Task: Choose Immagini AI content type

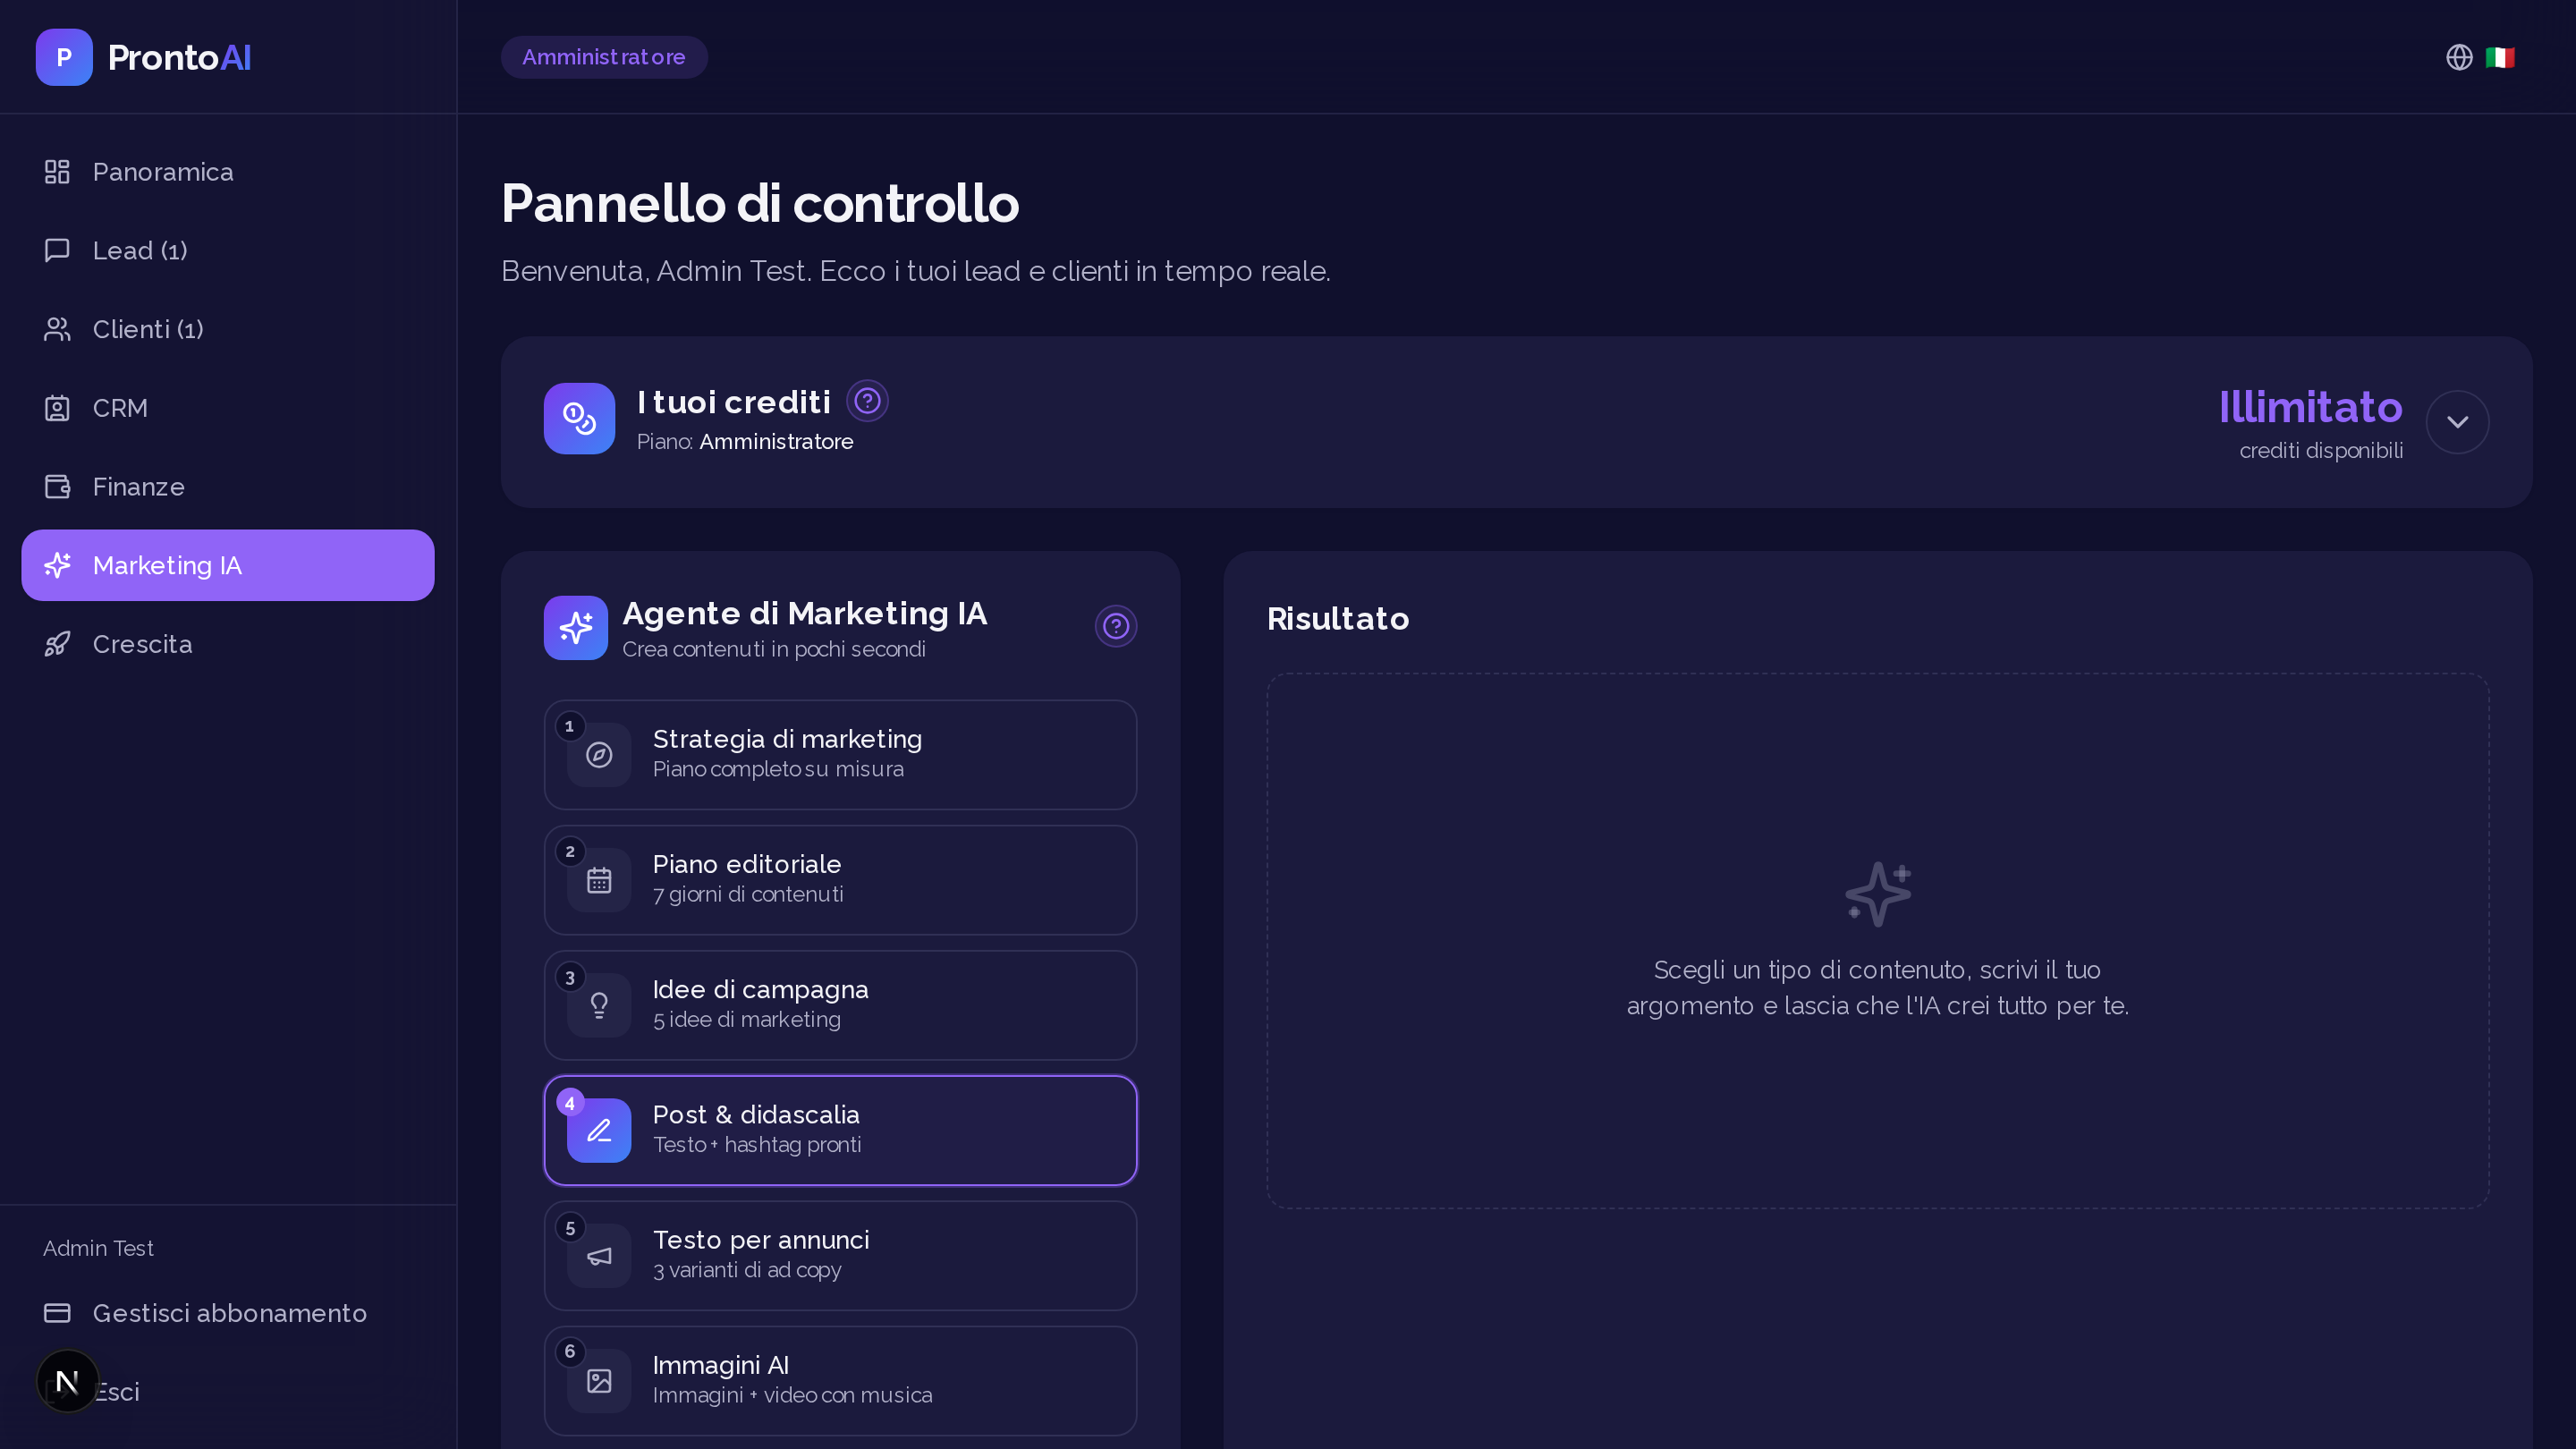Action: point(840,1381)
